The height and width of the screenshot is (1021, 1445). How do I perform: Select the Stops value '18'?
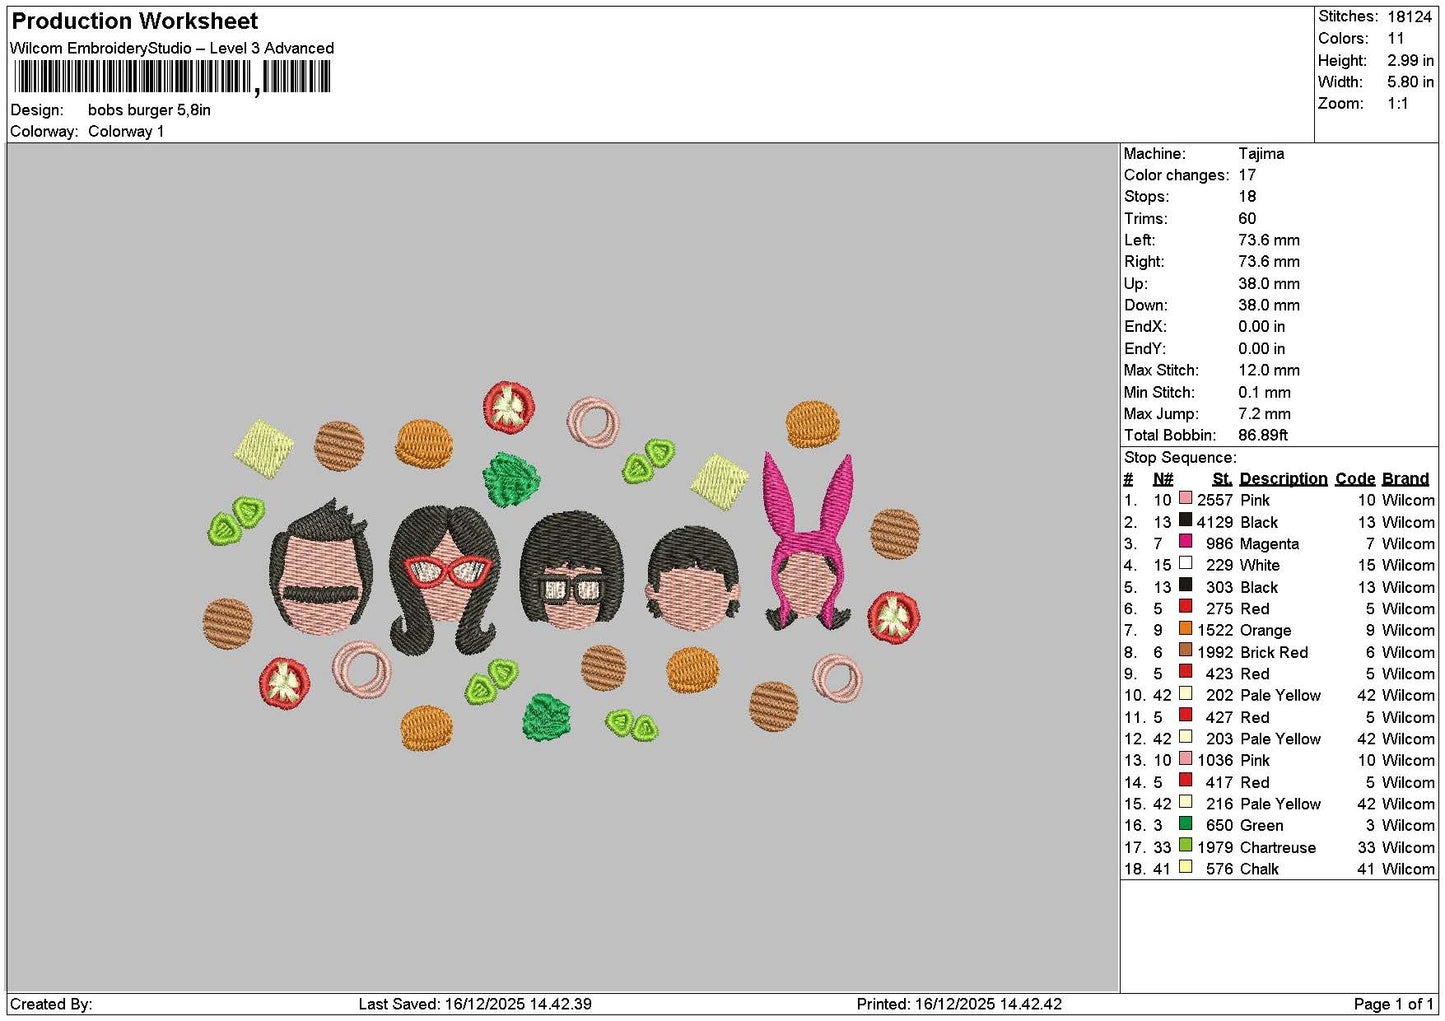tap(1247, 196)
